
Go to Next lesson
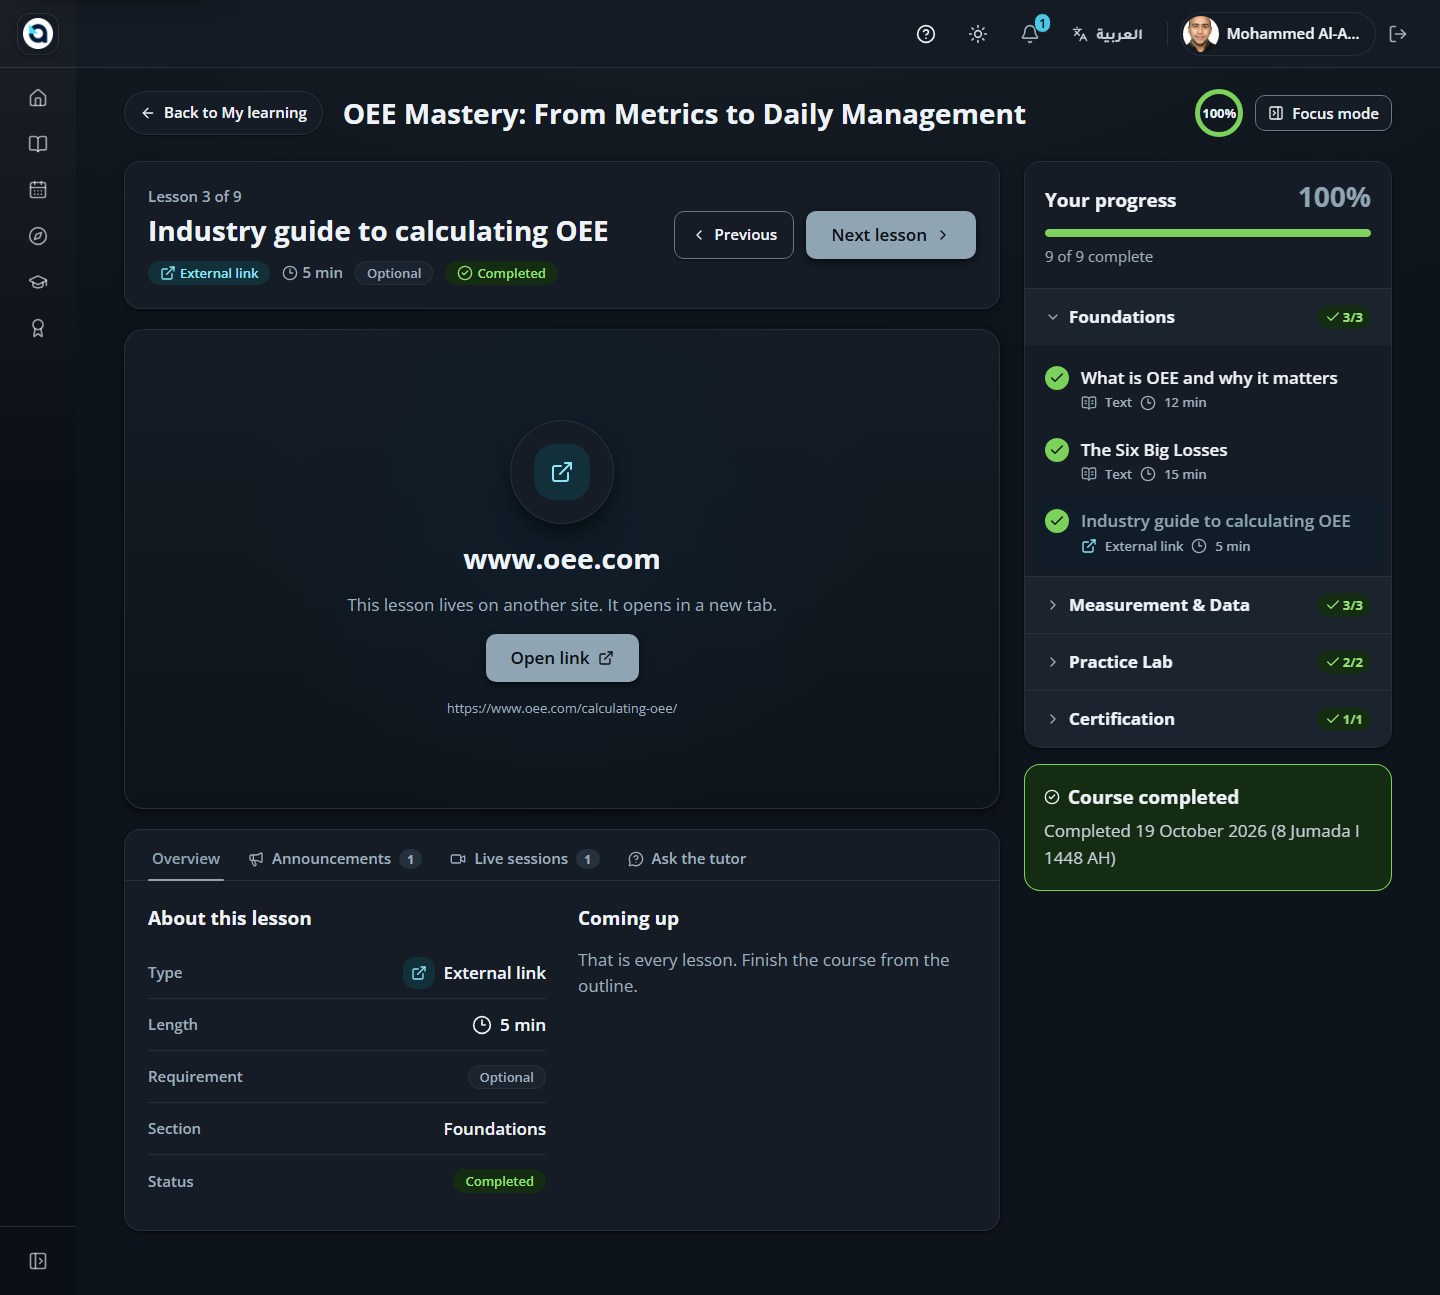(x=891, y=235)
